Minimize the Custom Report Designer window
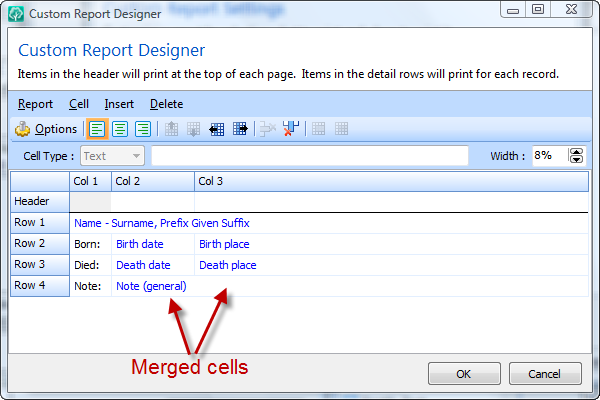The height and width of the screenshot is (400, 600). 513,10
